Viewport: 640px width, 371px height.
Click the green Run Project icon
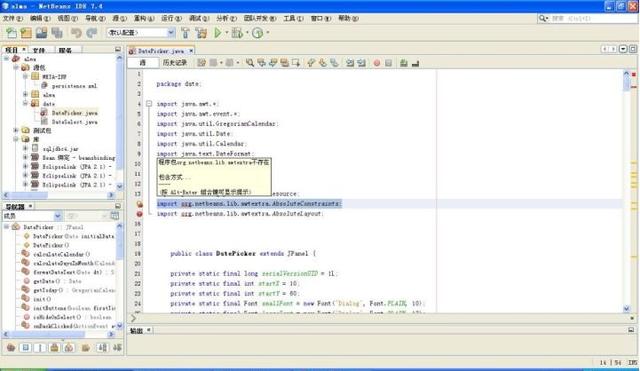point(218,33)
